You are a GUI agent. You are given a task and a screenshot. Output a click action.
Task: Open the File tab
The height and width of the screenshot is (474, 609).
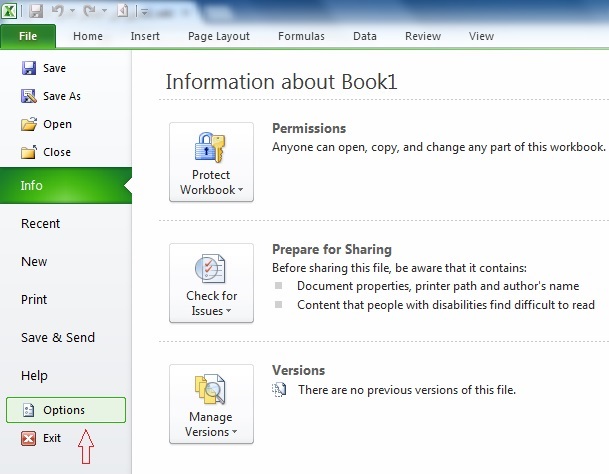(x=28, y=36)
